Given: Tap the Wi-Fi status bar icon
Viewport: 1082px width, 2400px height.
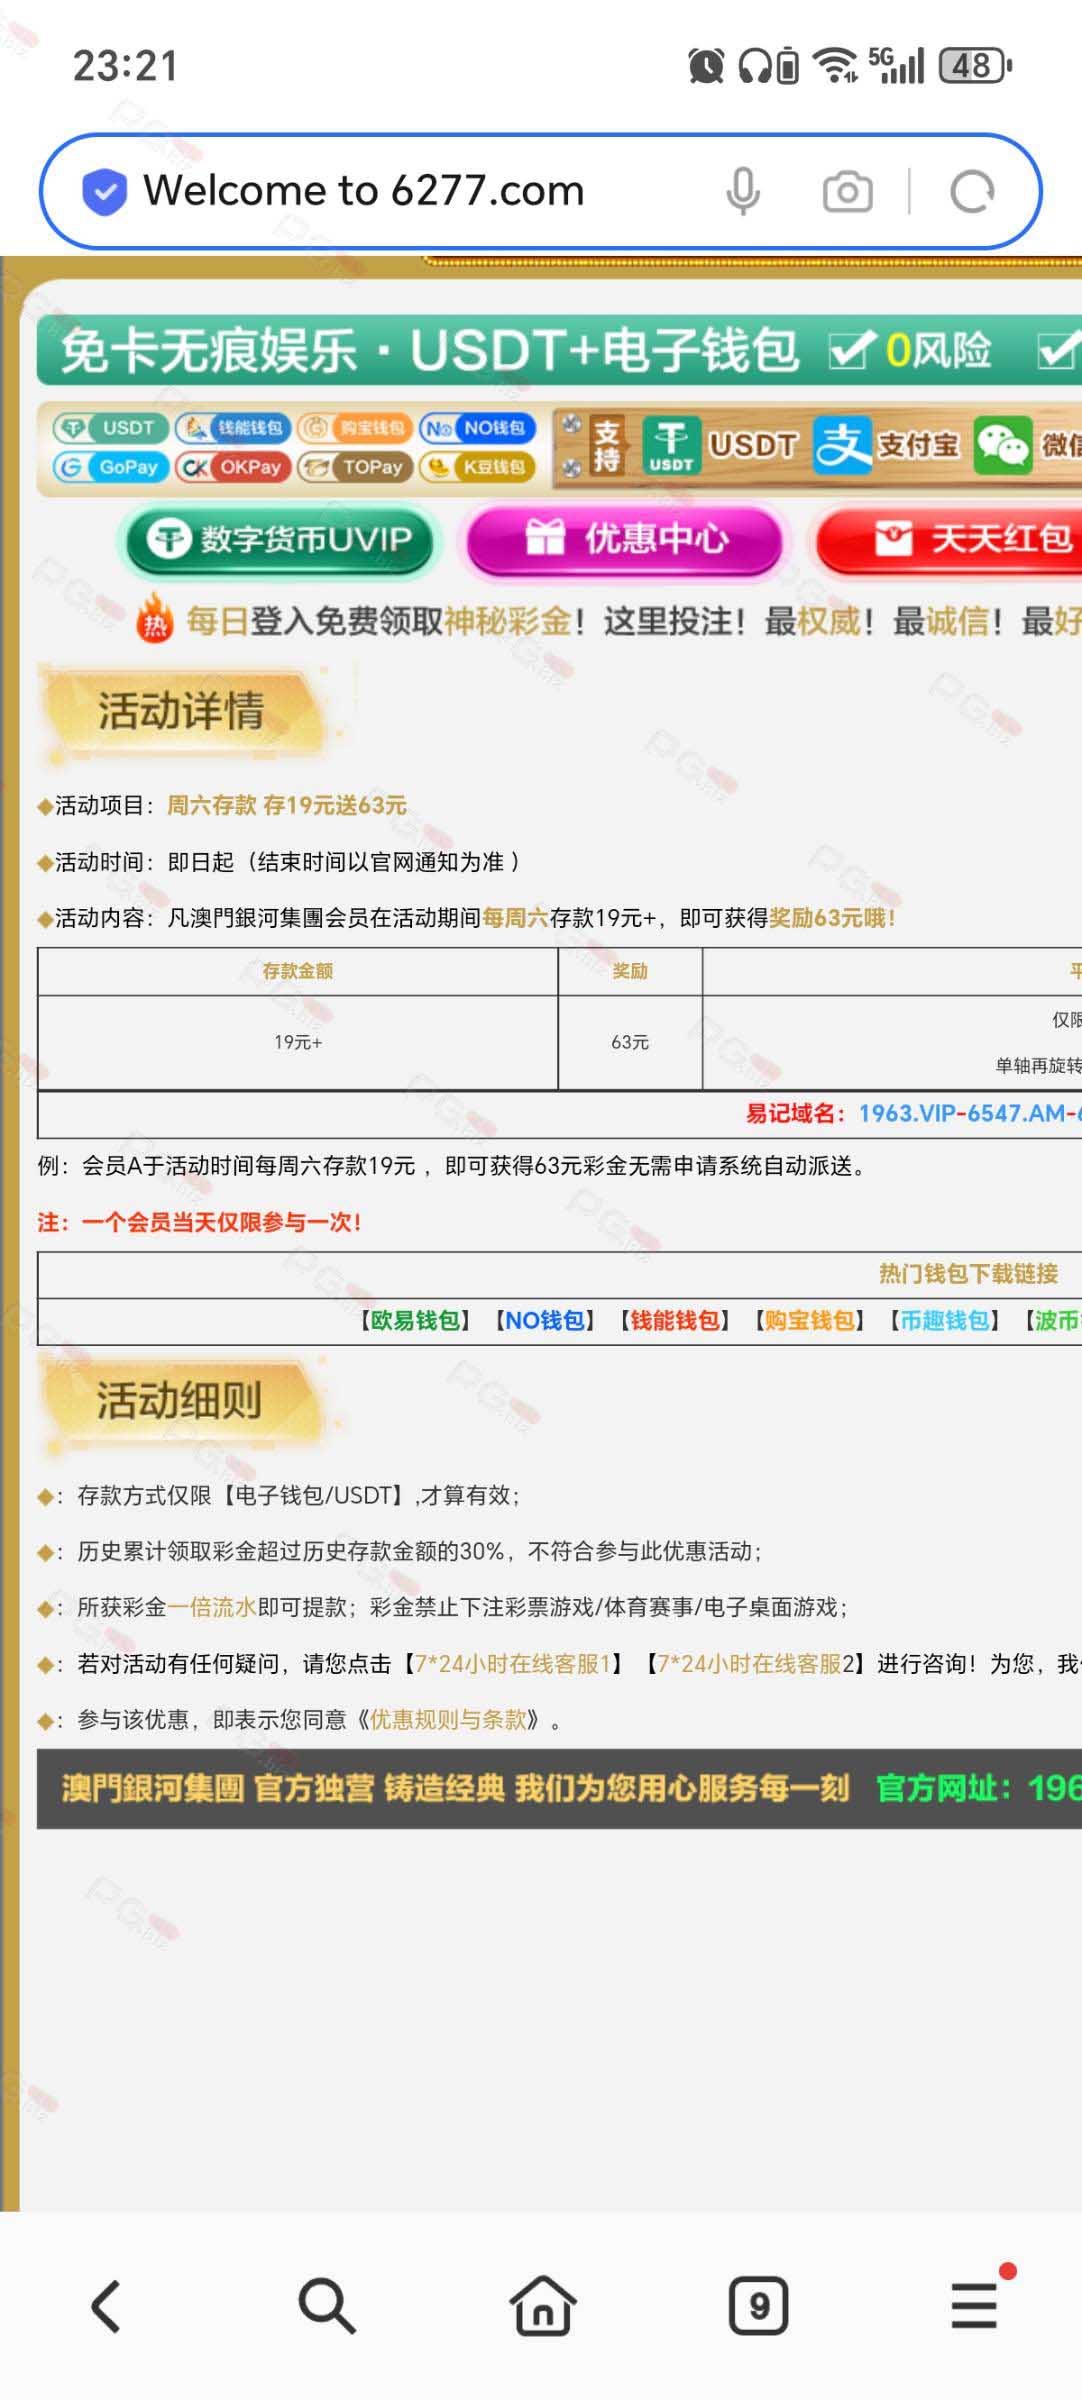Looking at the screenshot, I should click(x=835, y=66).
